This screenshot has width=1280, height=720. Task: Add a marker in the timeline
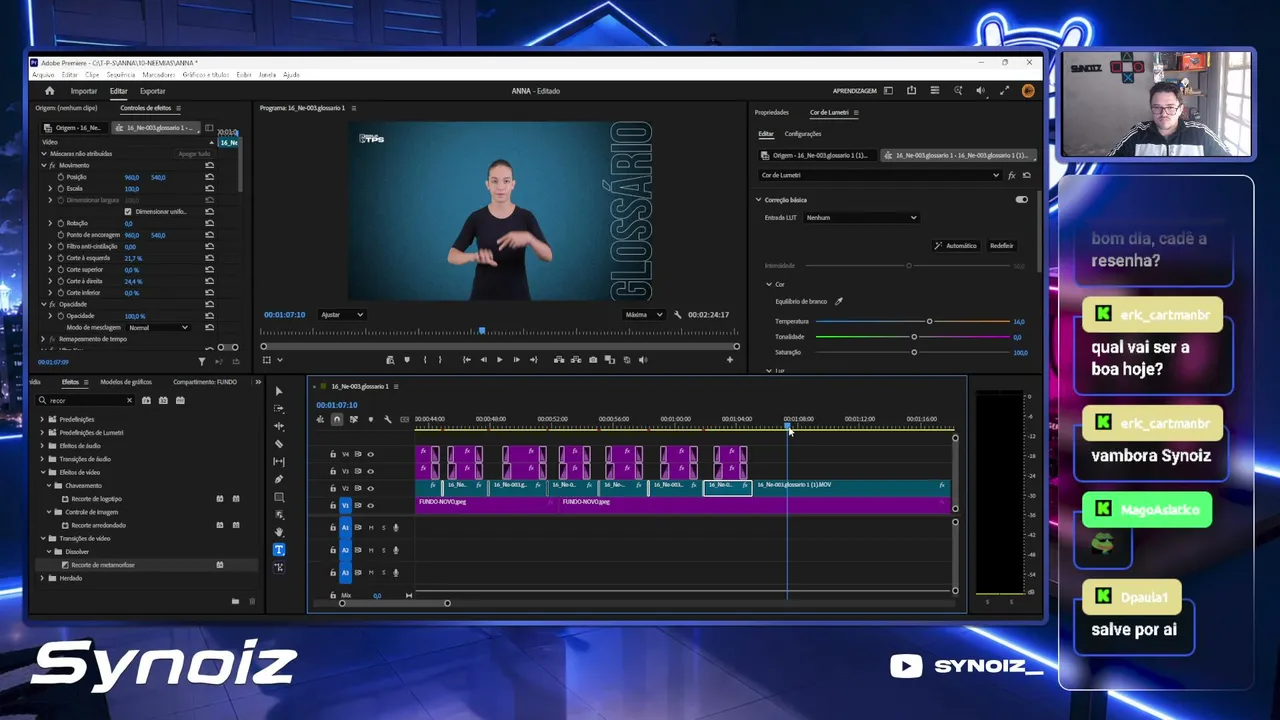click(x=370, y=419)
